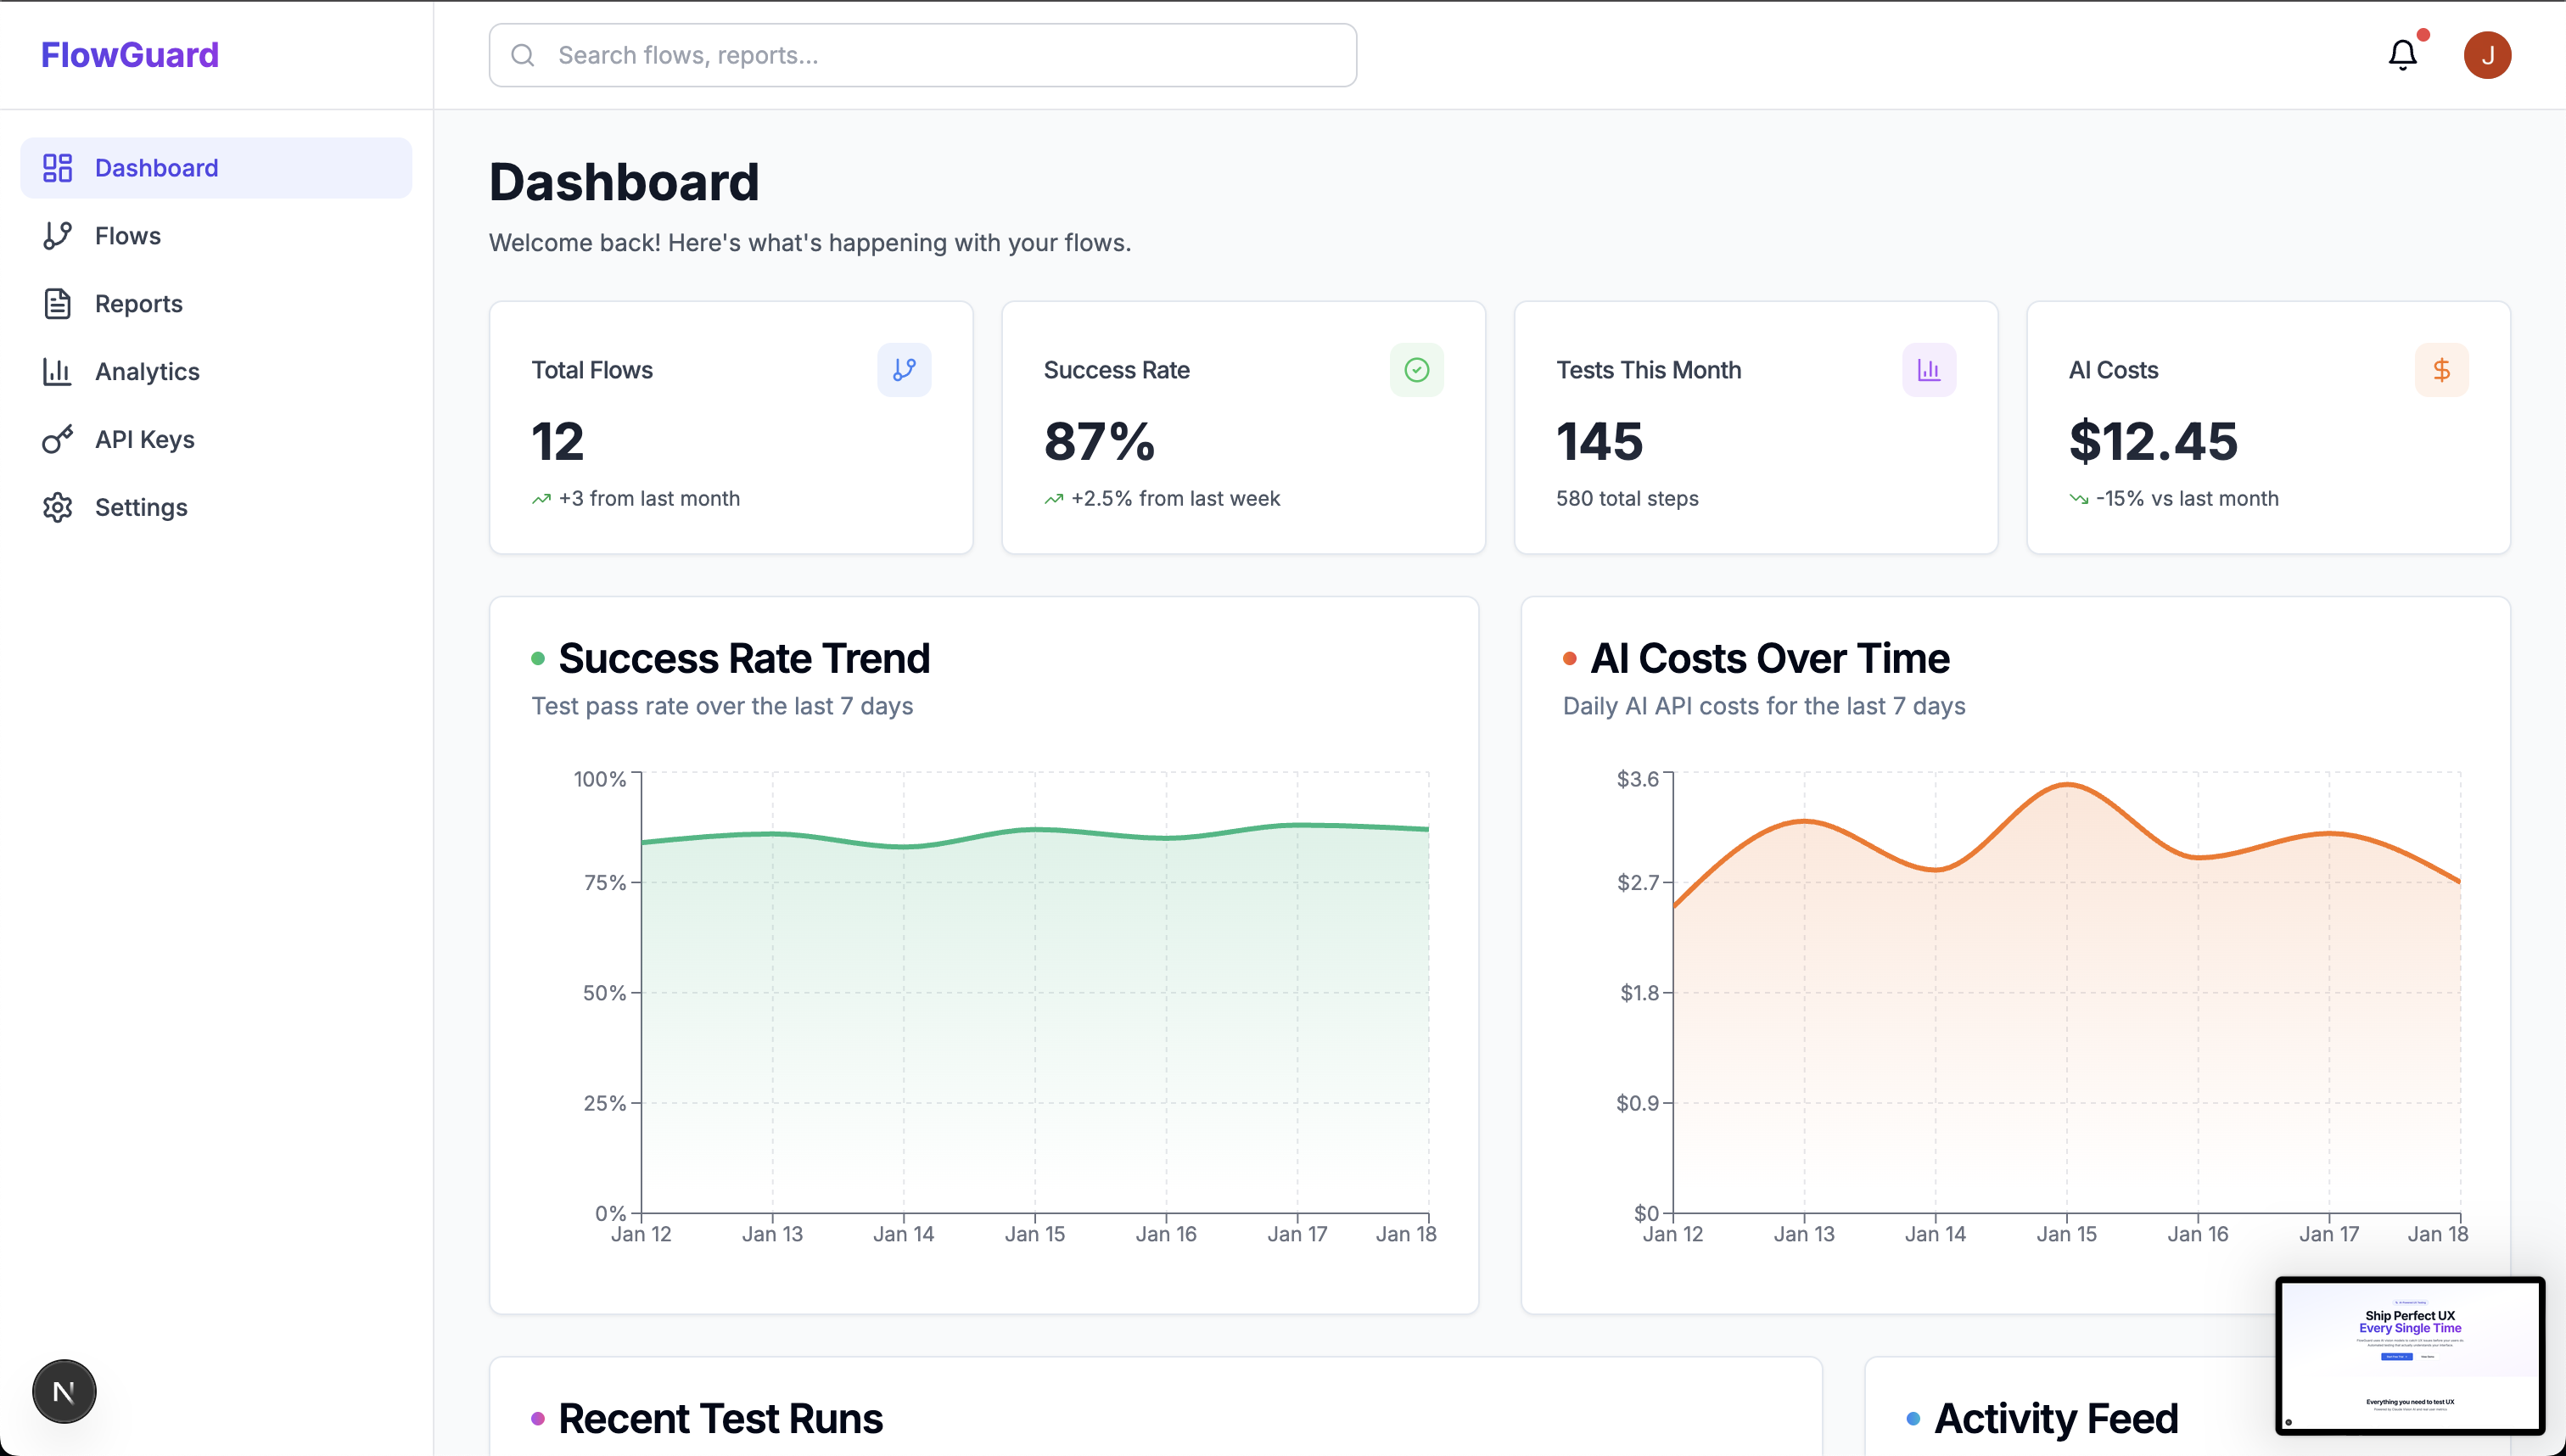2566x1456 pixels.
Task: Click the Total Flows branch icon
Action: tap(904, 370)
